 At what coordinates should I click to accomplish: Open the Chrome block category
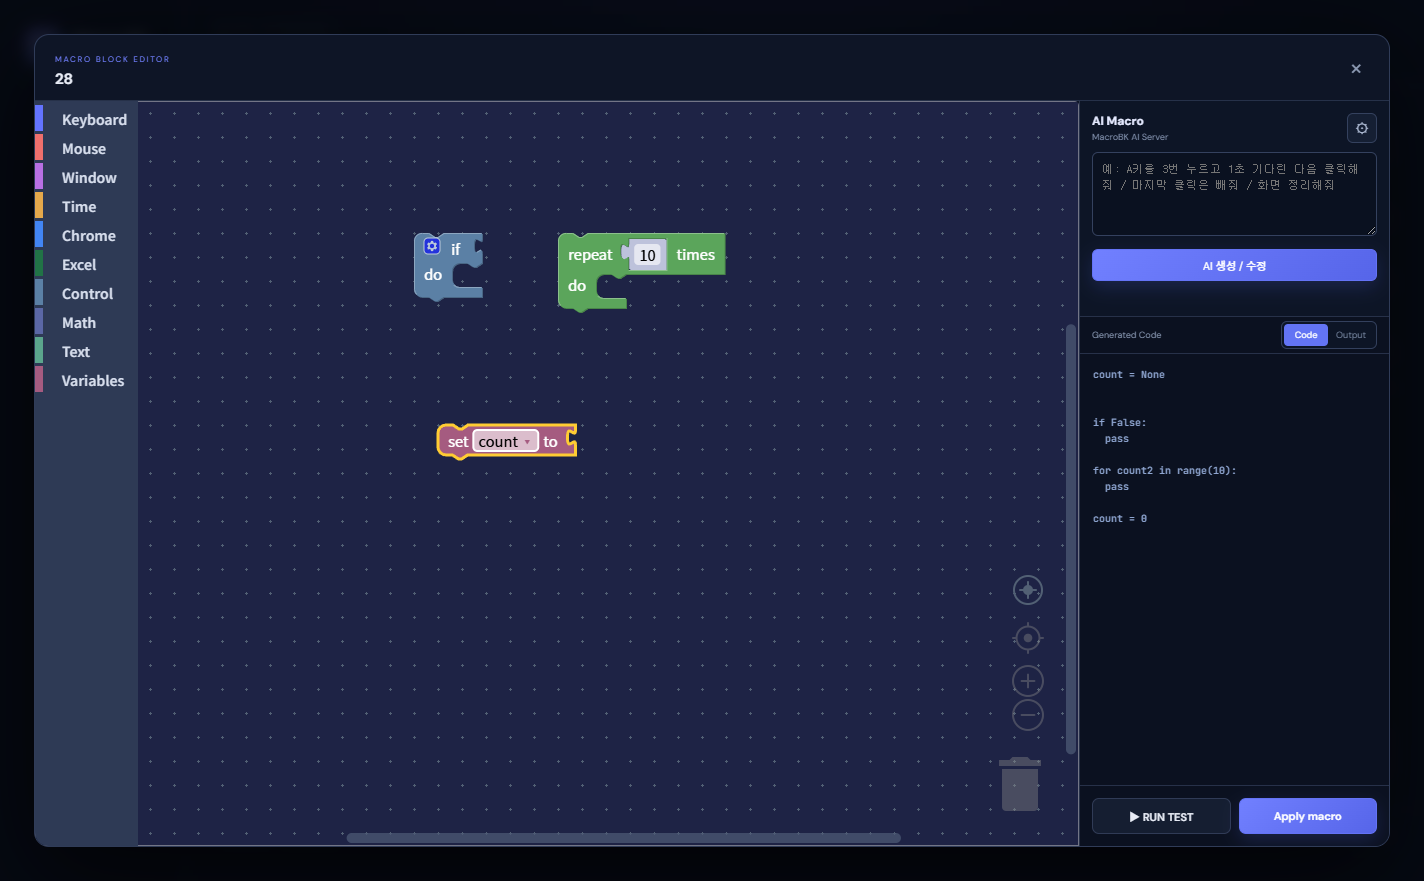pyautogui.click(x=86, y=236)
